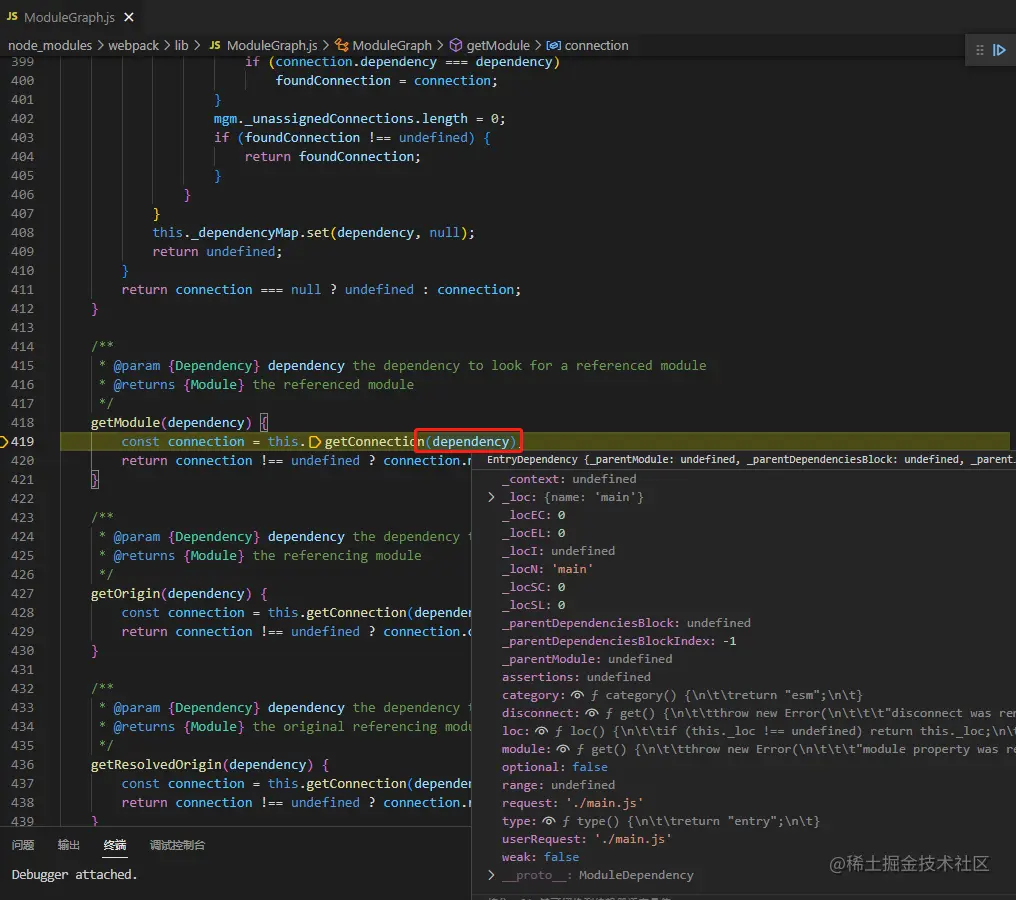
Task: Click EntryDependency hover header text
Action: point(751,459)
